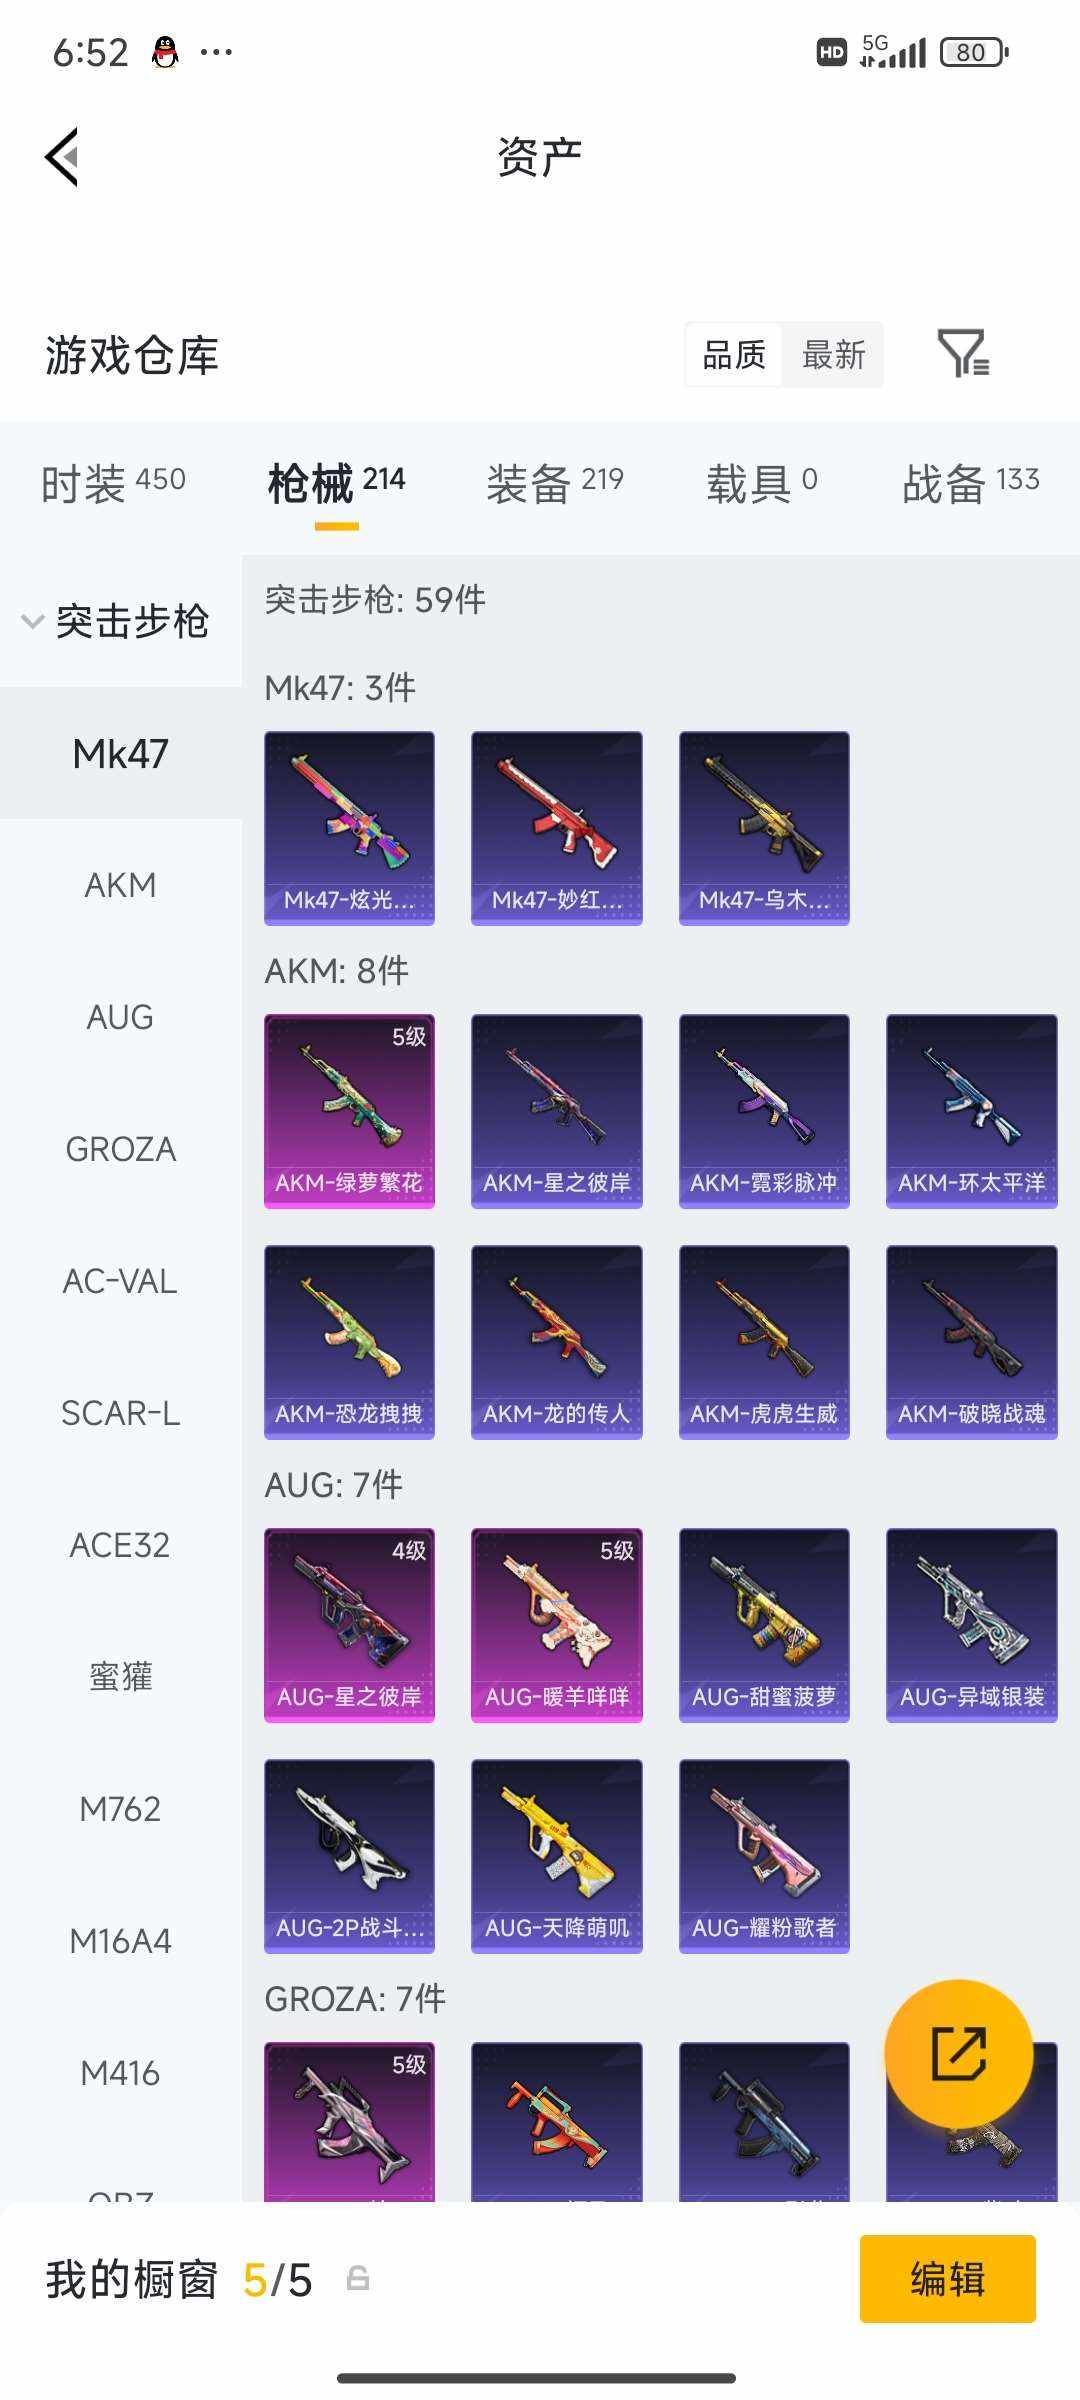This screenshot has height=2400, width=1080.
Task: Switch to the 时装 450 tab
Action: (113, 483)
